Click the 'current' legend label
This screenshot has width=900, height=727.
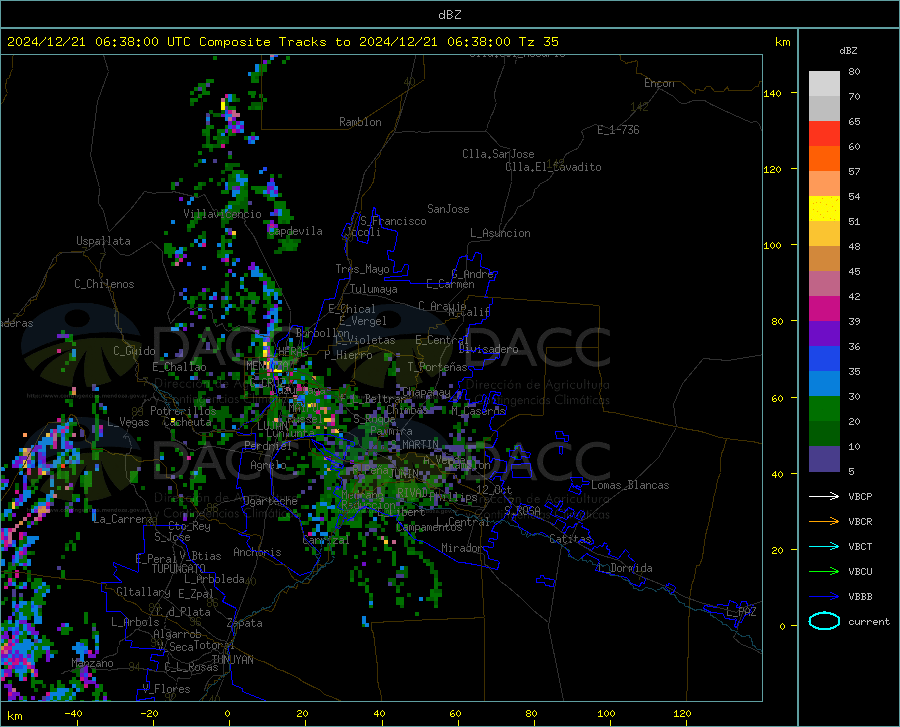[869, 621]
